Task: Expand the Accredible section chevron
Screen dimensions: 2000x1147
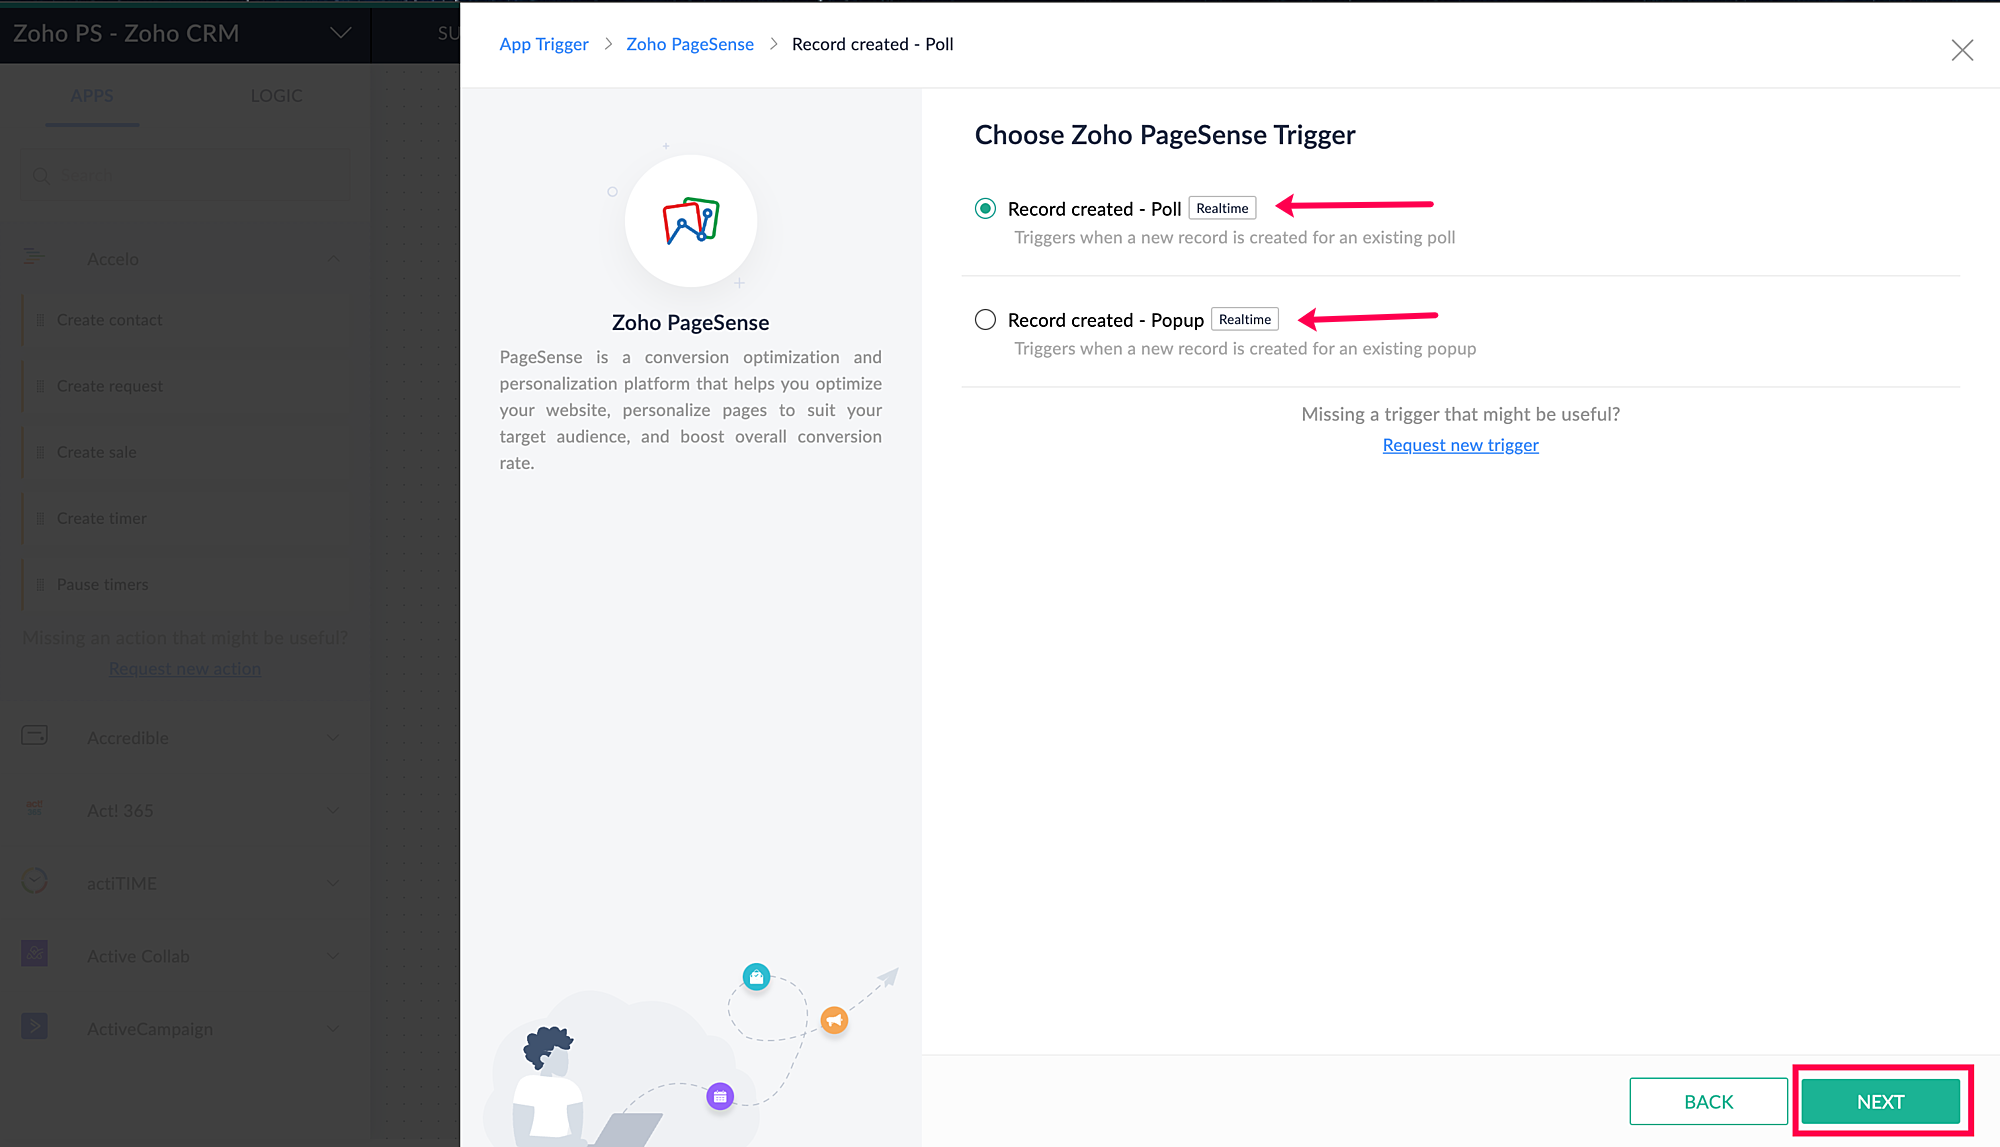Action: click(334, 738)
